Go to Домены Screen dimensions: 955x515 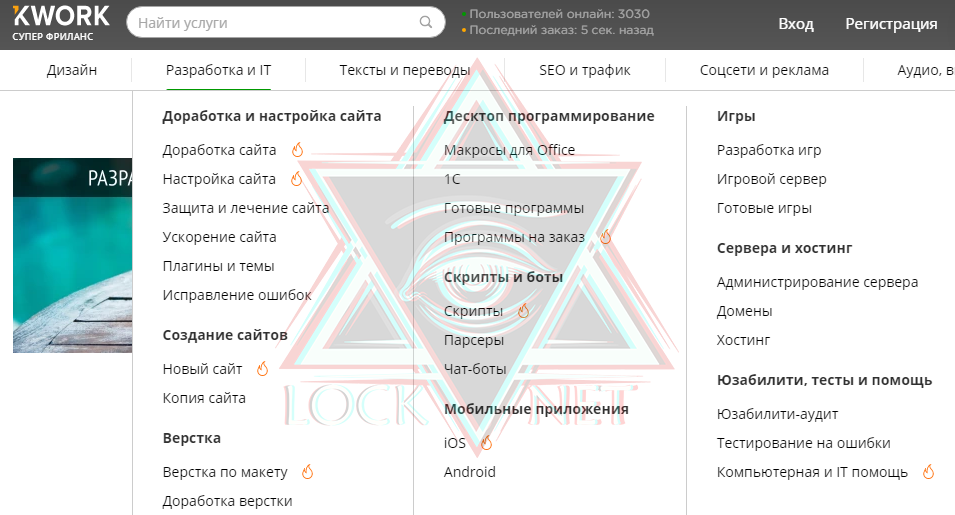(x=744, y=311)
